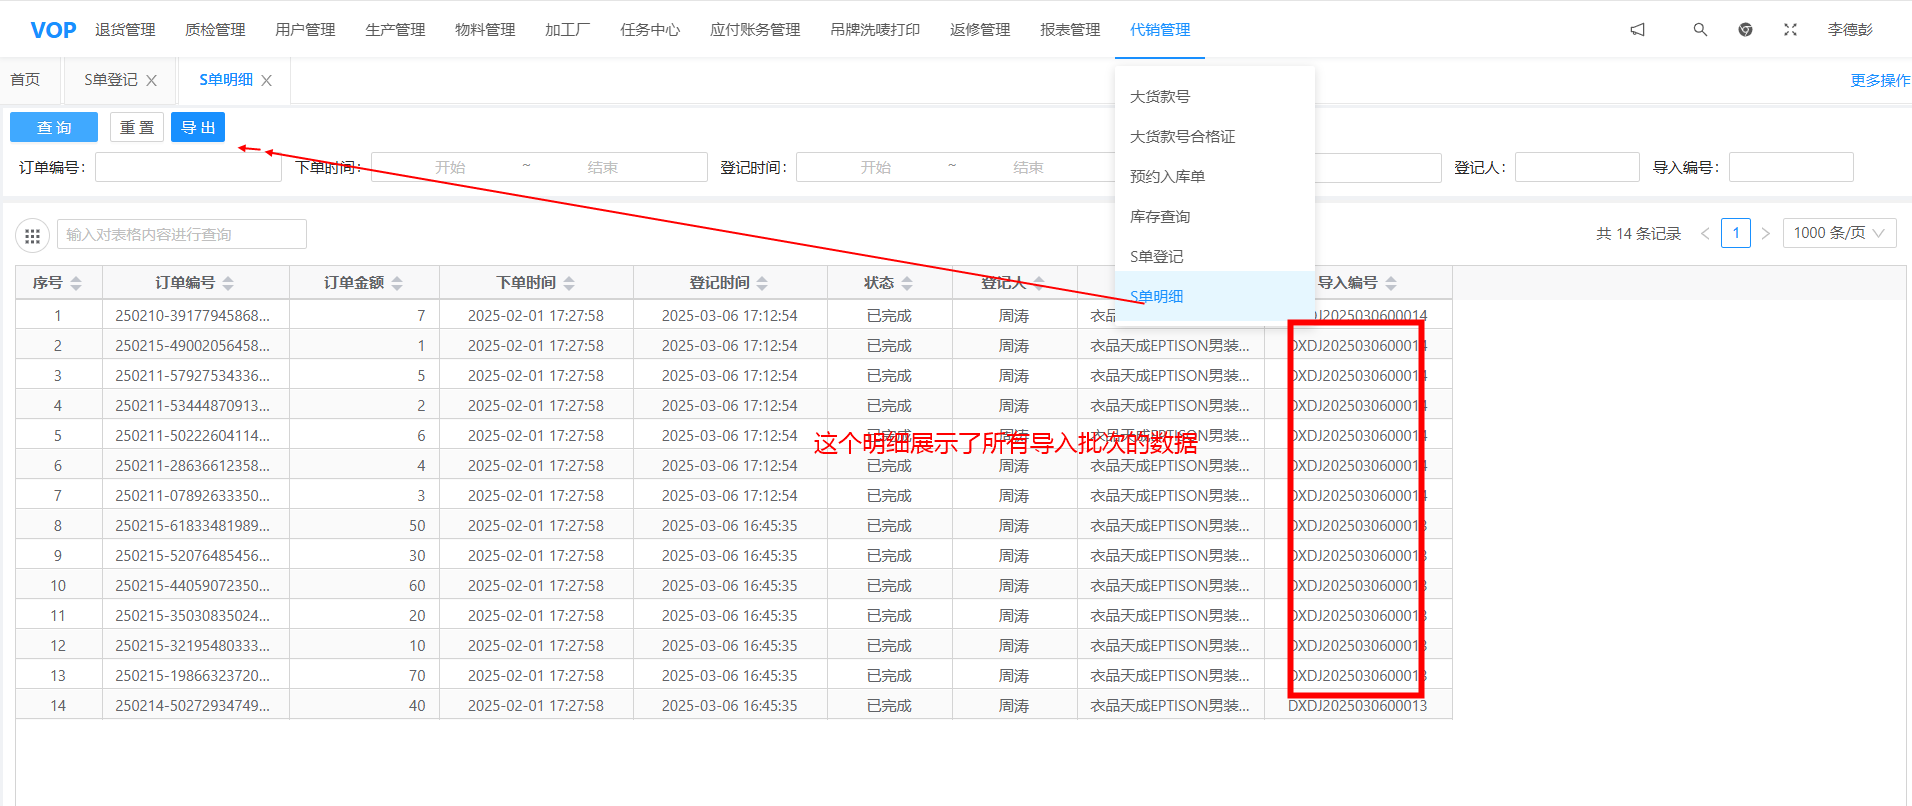This screenshot has width=1912, height=806.
Task: Open the 李德彭 user menu
Action: pos(1849,30)
